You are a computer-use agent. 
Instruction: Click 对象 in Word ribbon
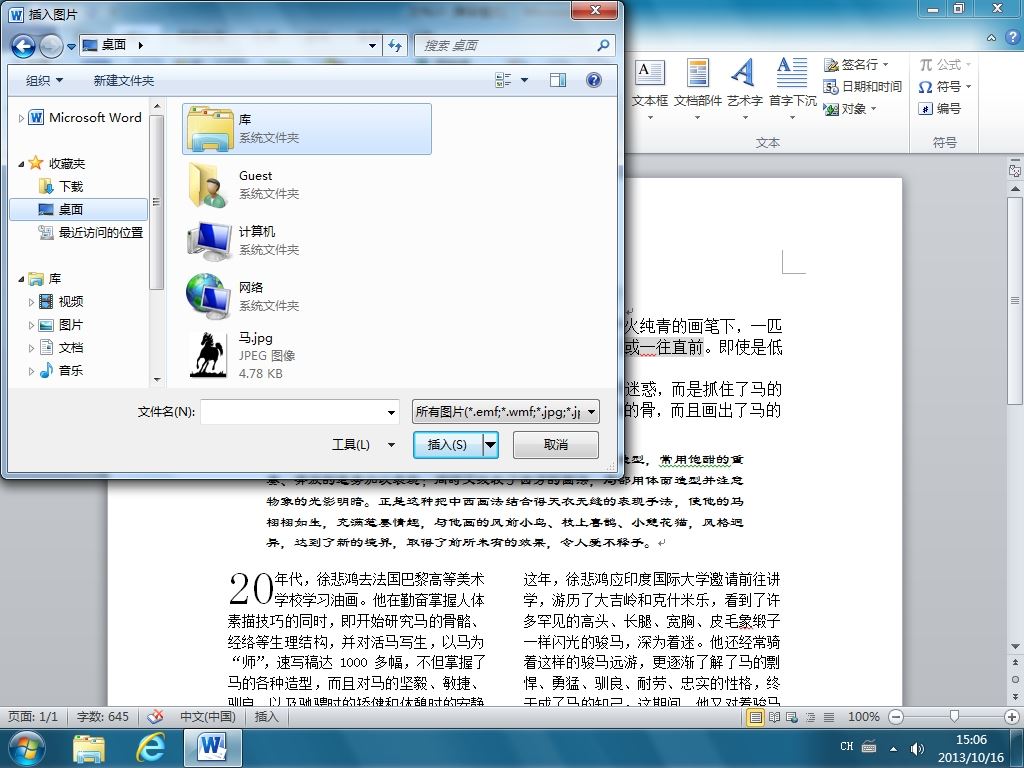click(x=850, y=109)
